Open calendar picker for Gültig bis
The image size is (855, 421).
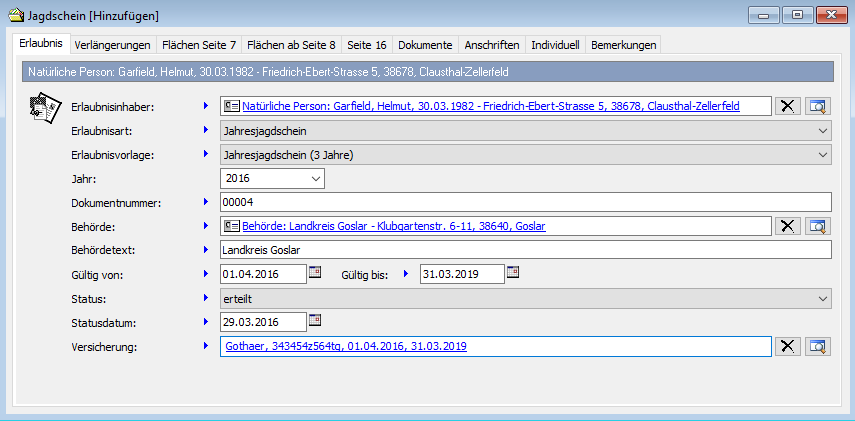tap(514, 273)
